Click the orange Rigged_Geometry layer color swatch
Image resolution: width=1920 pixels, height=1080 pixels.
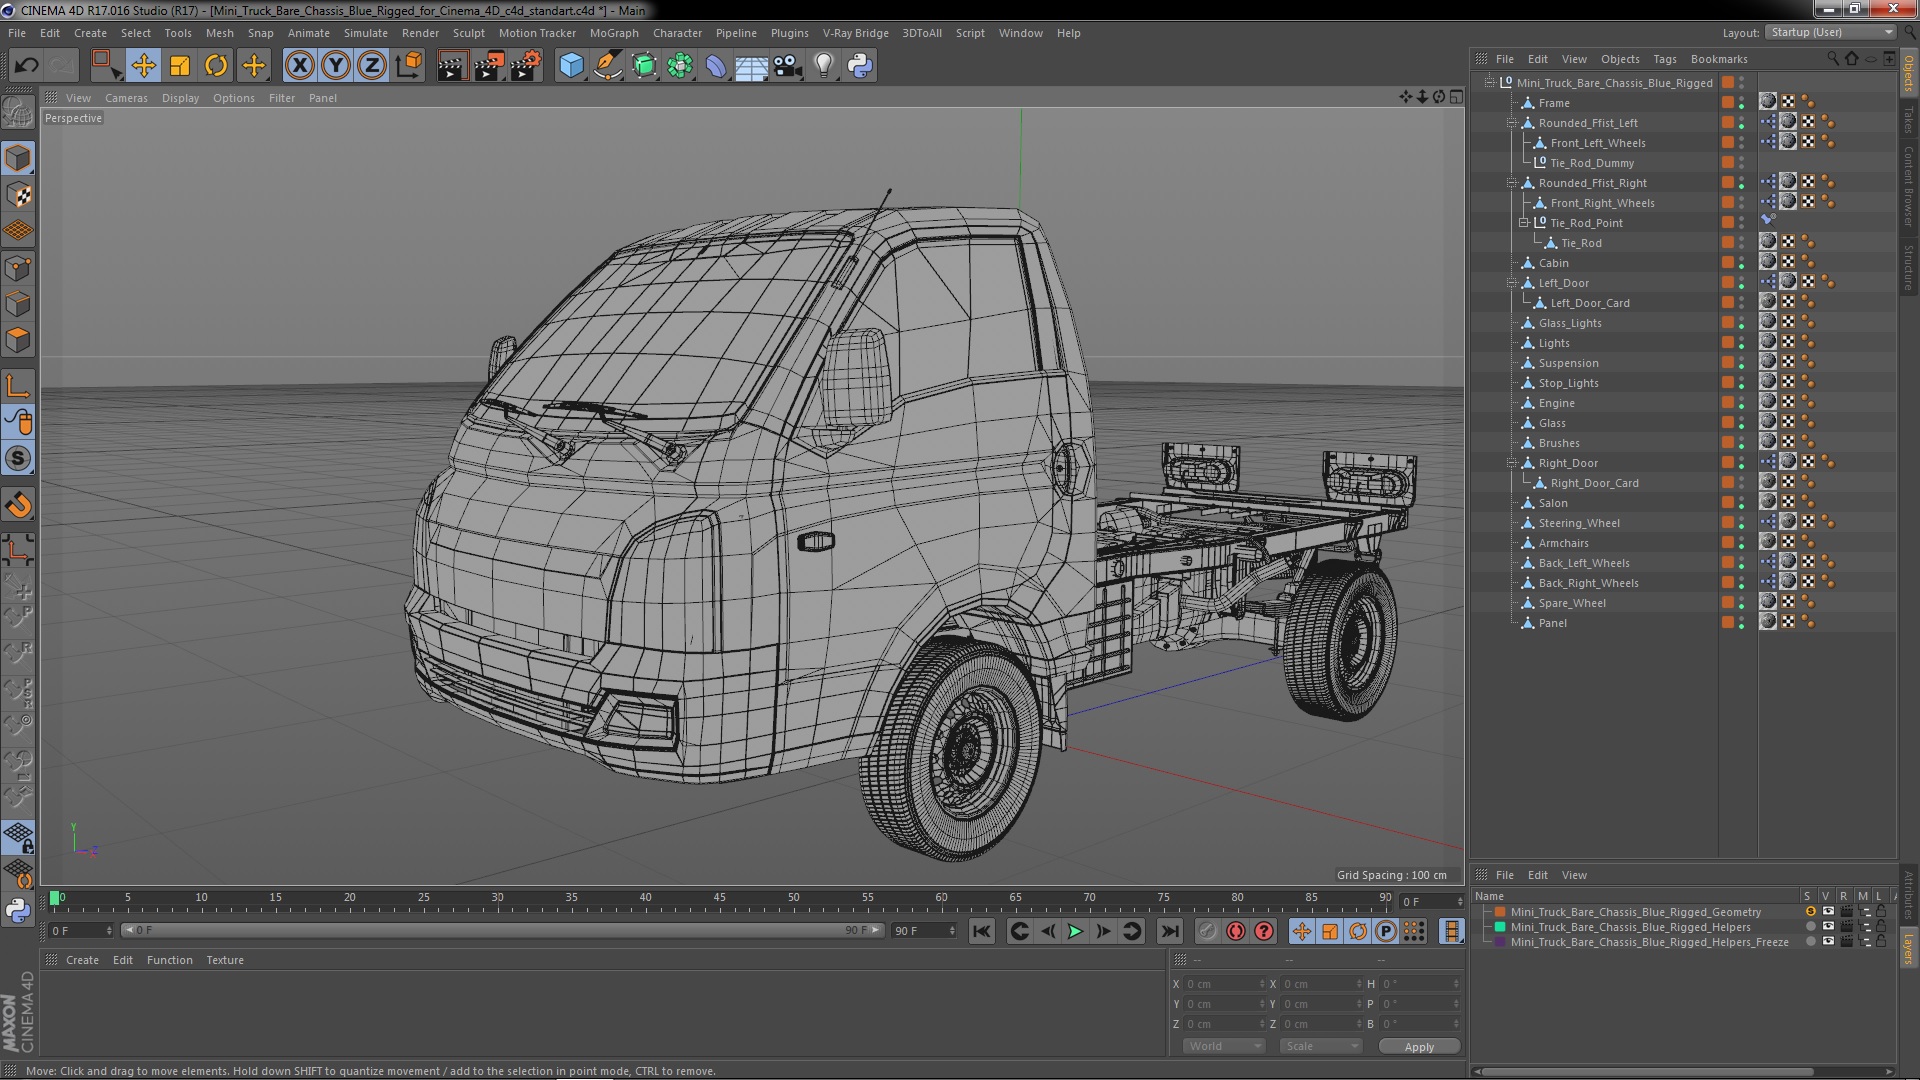tap(1500, 912)
